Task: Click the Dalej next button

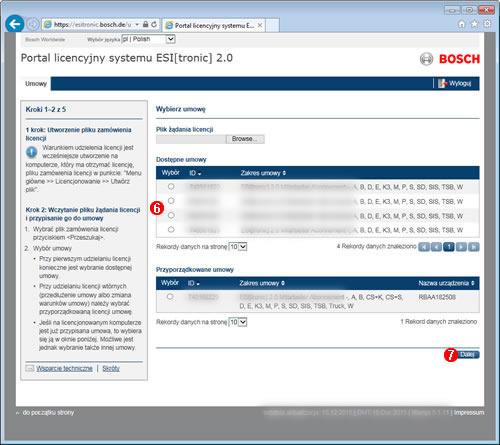Action: coord(467,354)
